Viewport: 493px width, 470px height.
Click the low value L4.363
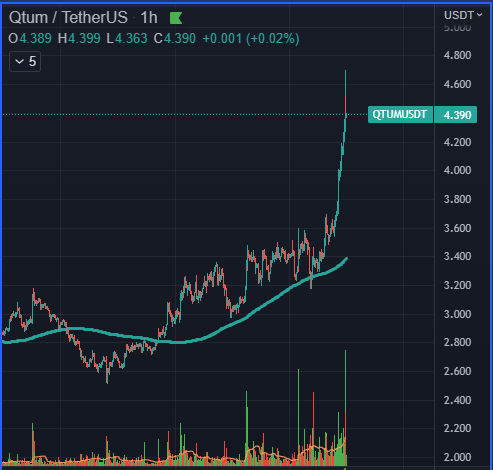(x=127, y=39)
